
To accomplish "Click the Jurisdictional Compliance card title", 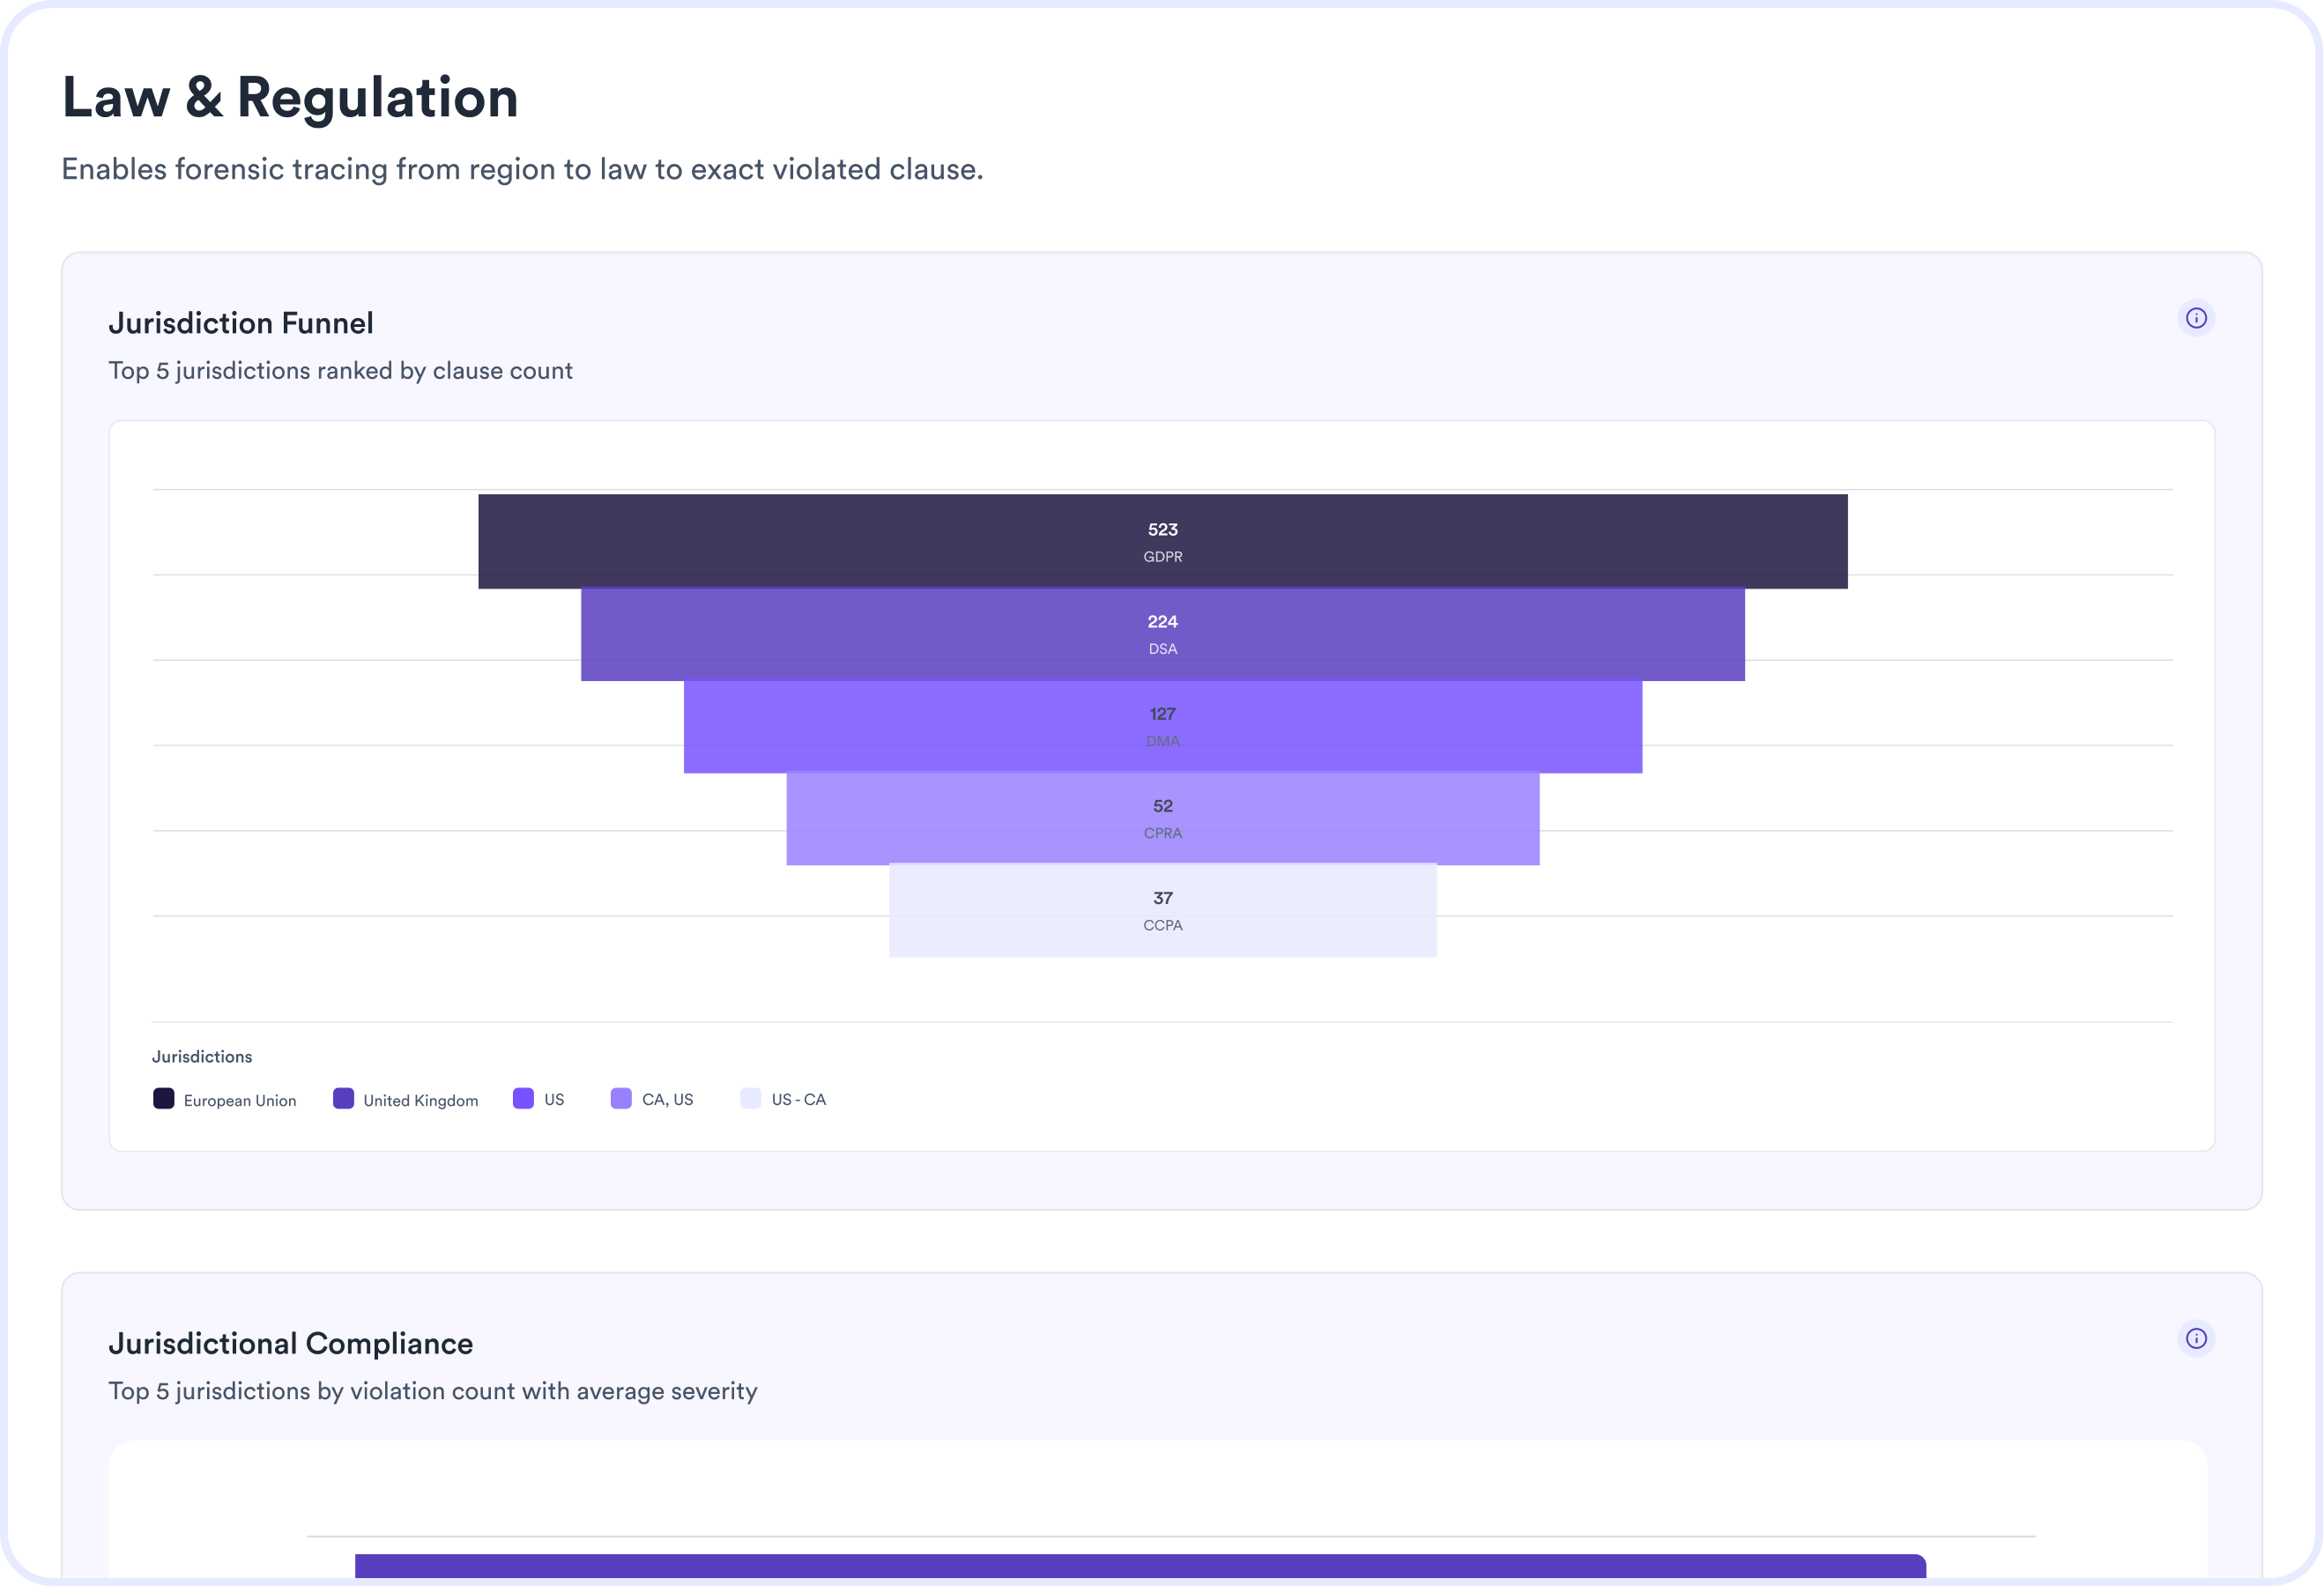I will tap(290, 1343).
